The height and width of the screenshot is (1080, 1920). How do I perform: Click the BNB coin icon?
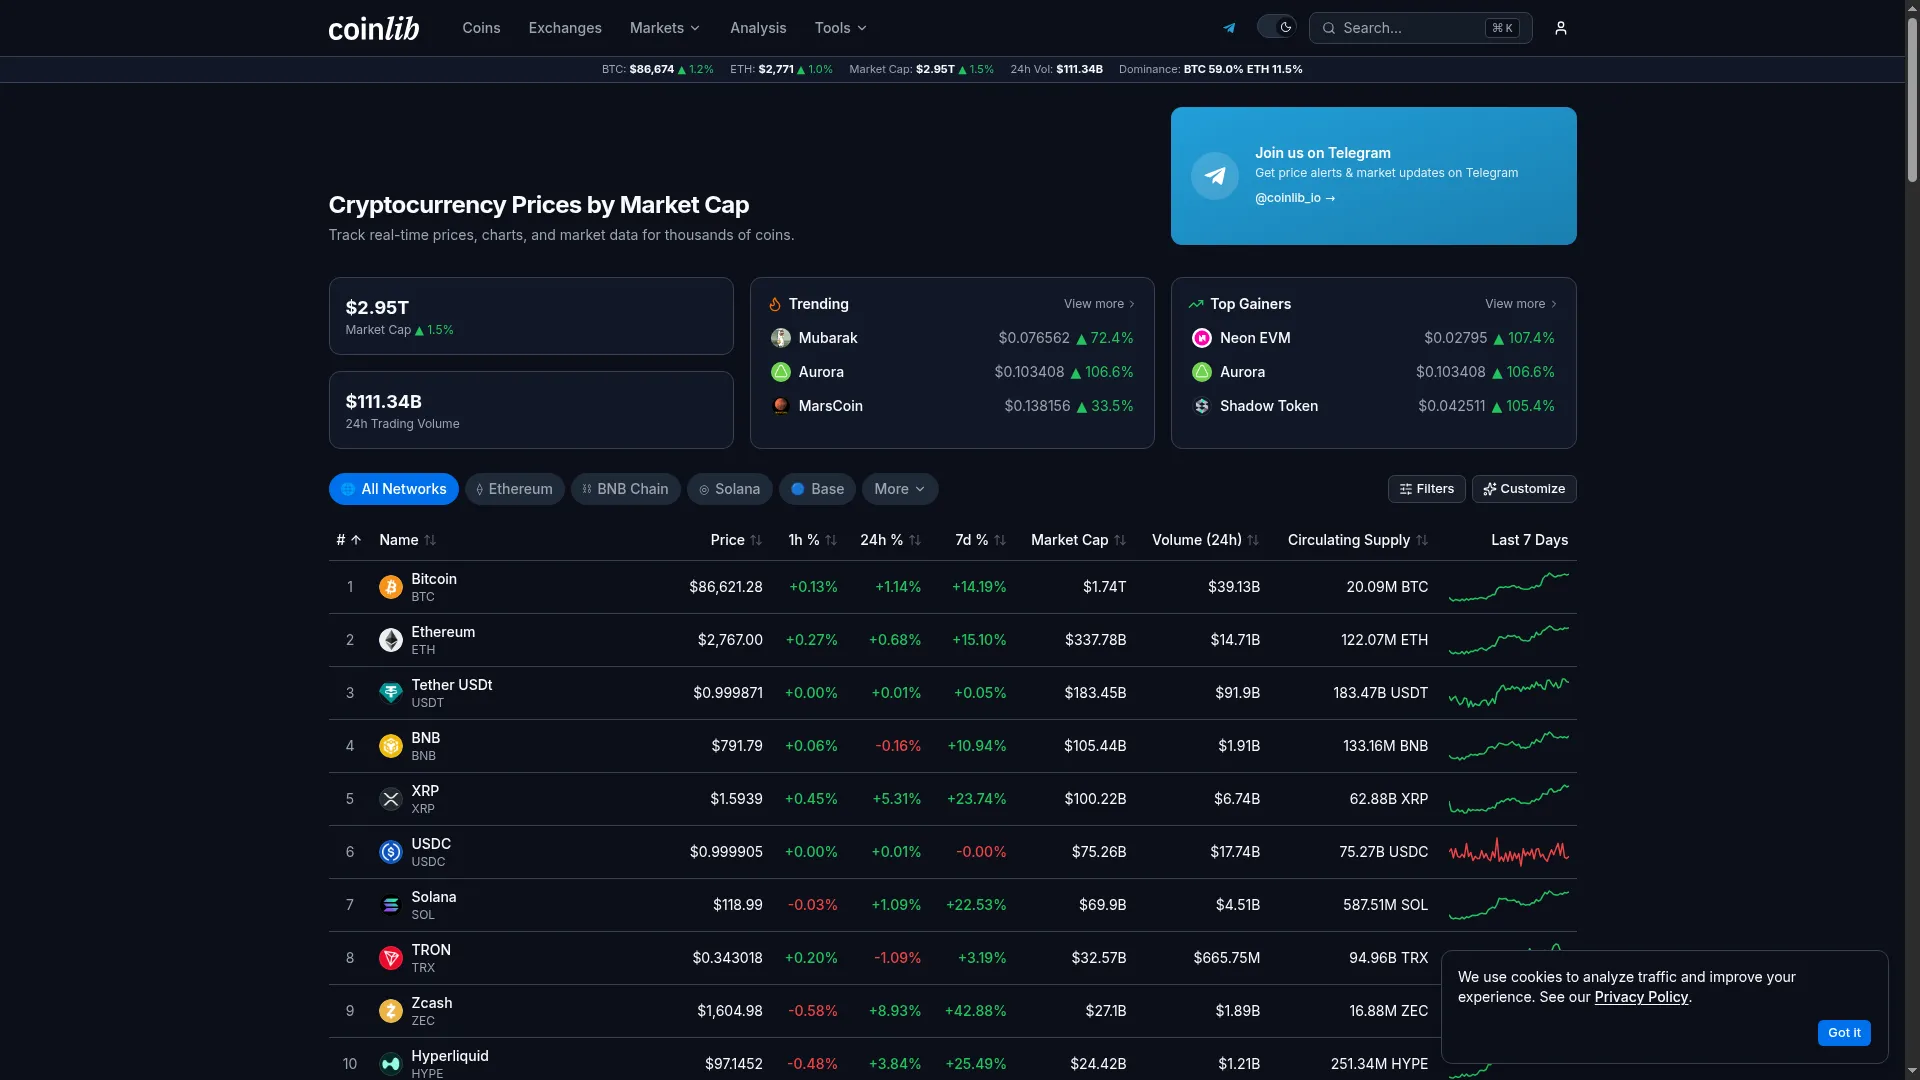point(391,746)
